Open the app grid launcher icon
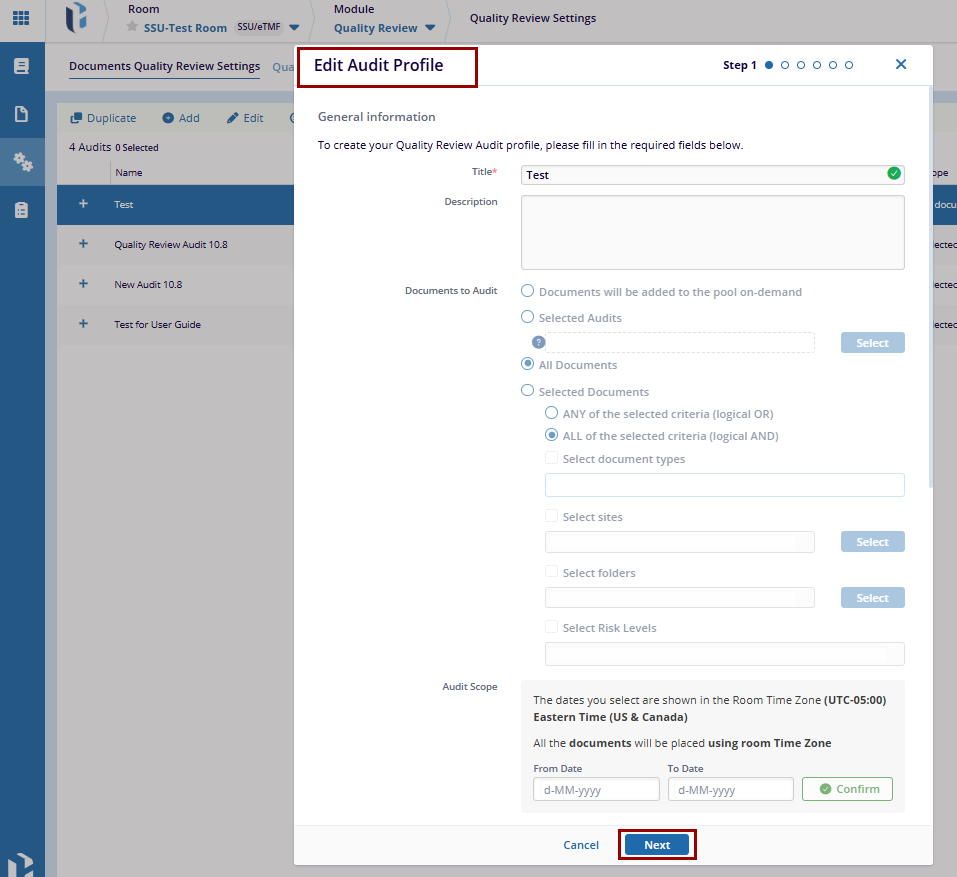 pyautogui.click(x=21, y=18)
